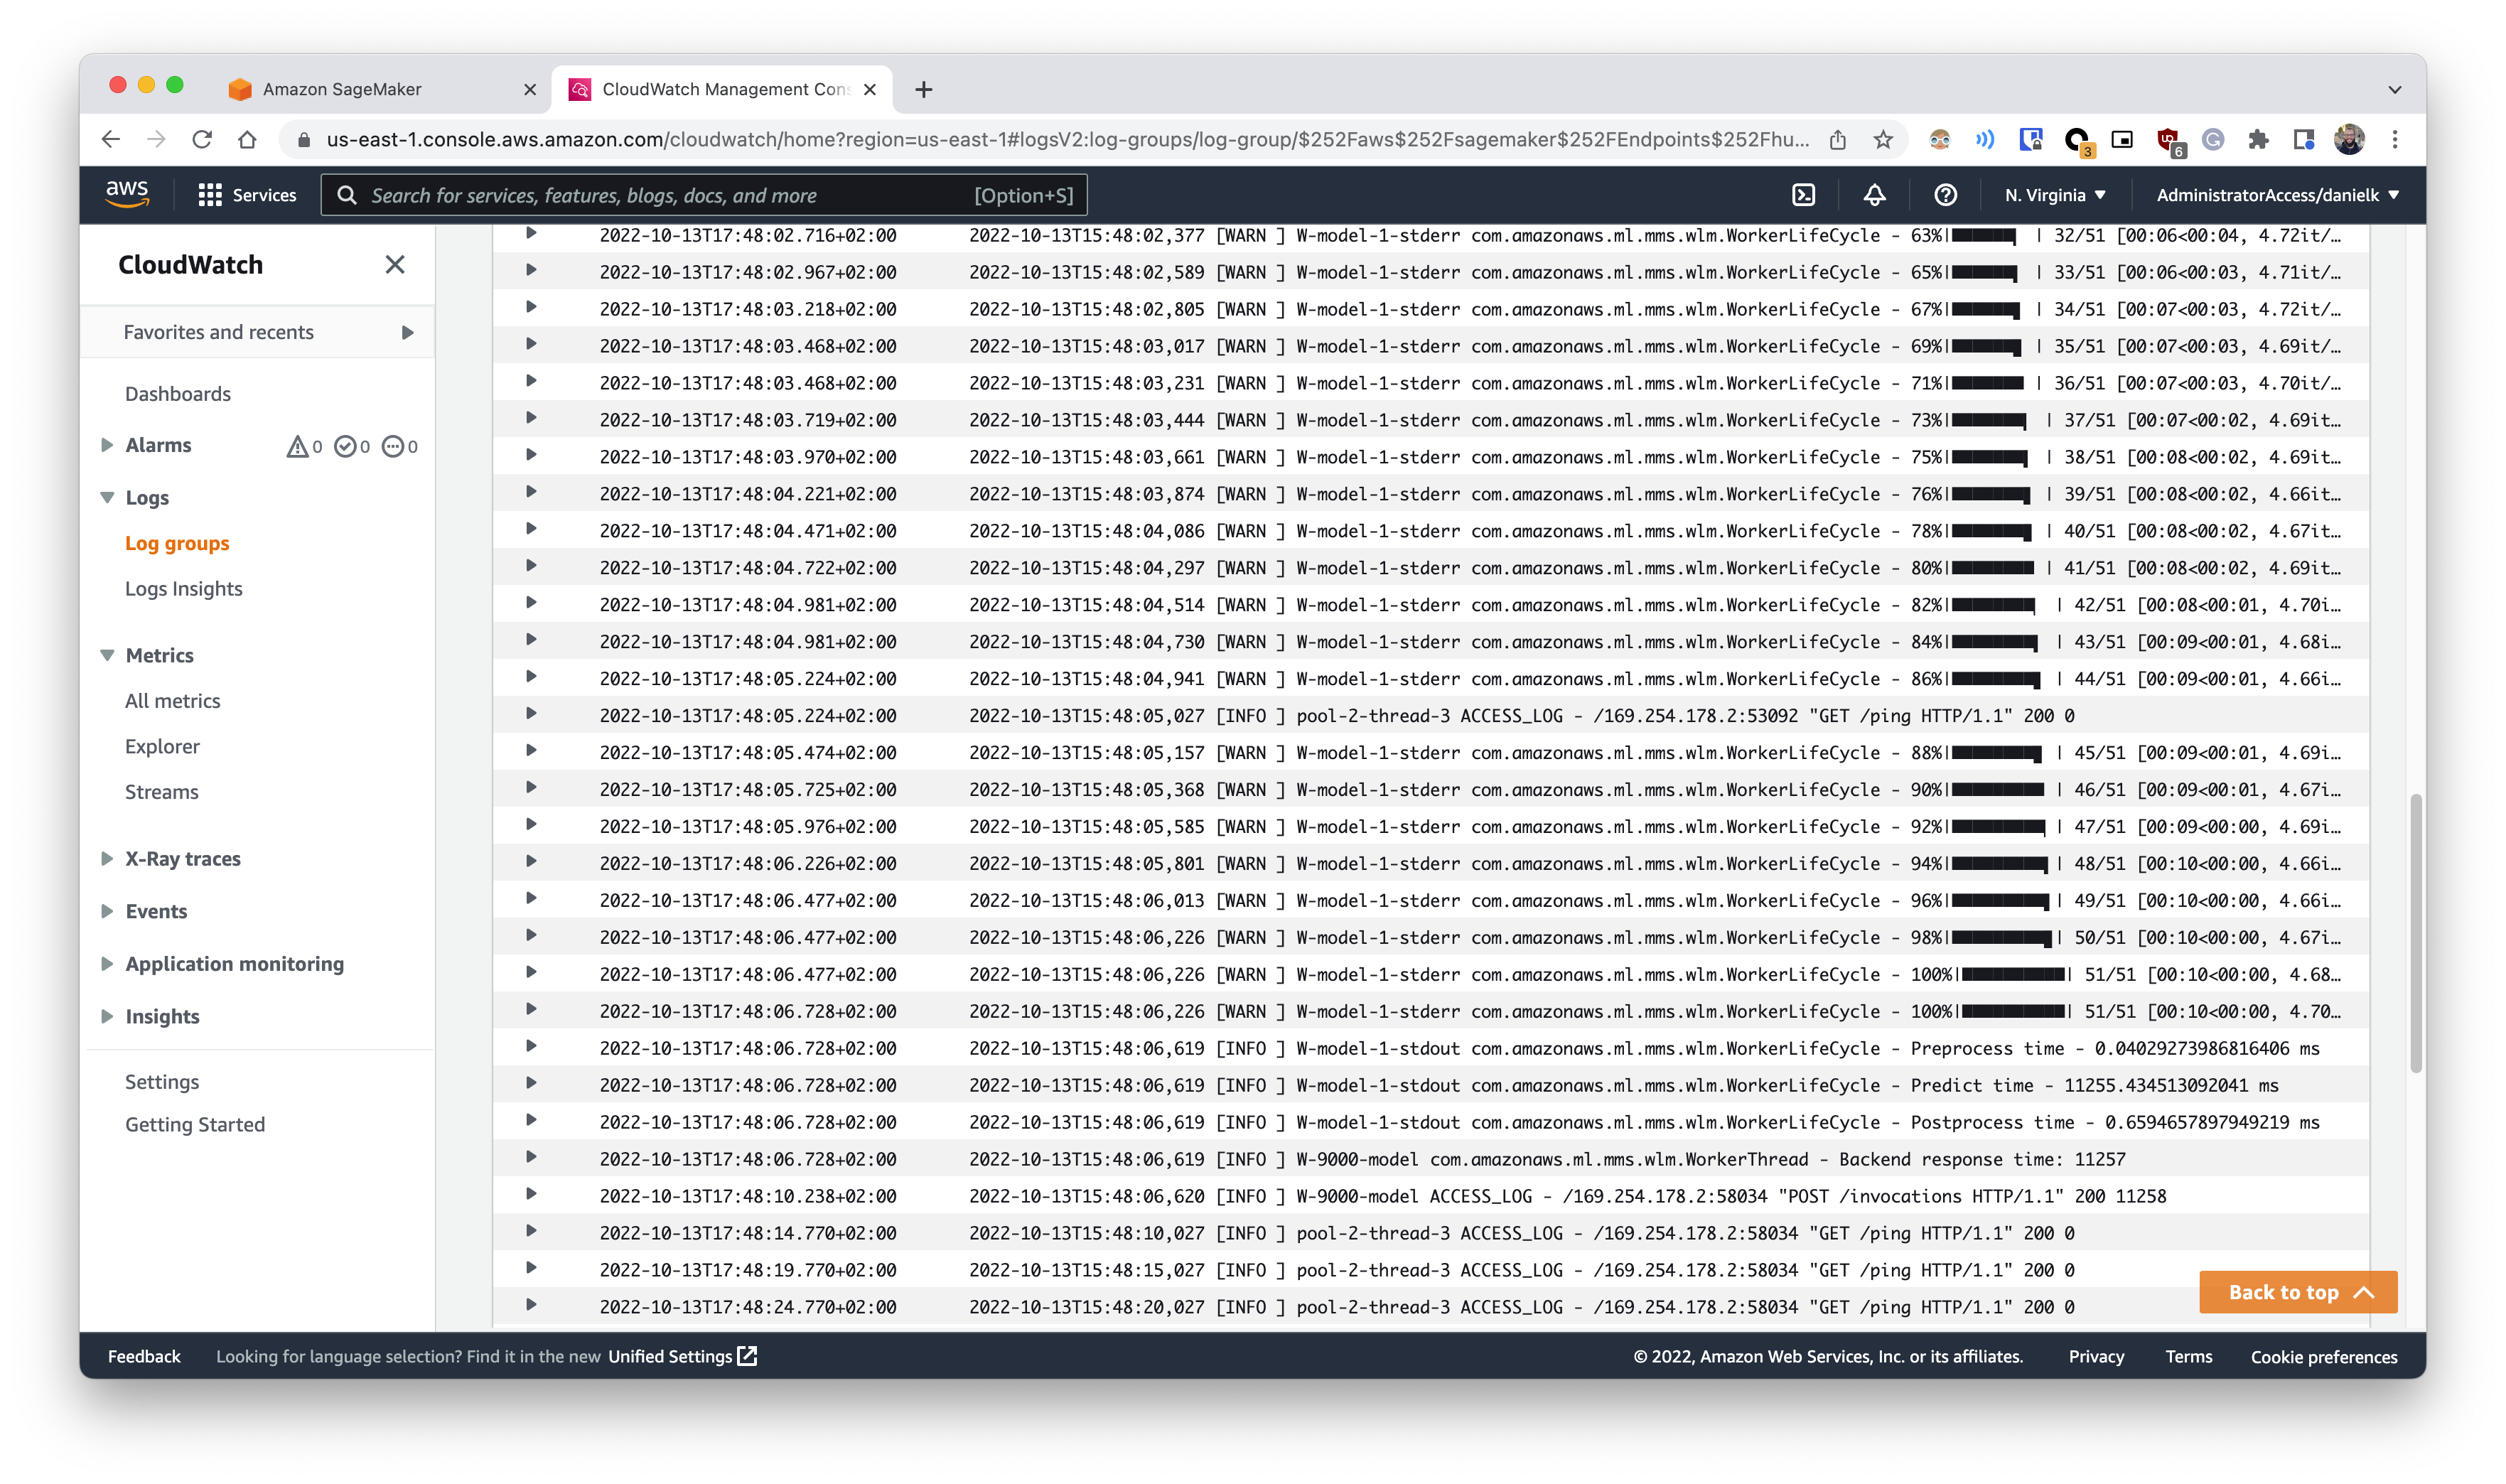Click the AWS services grid icon

point(210,194)
